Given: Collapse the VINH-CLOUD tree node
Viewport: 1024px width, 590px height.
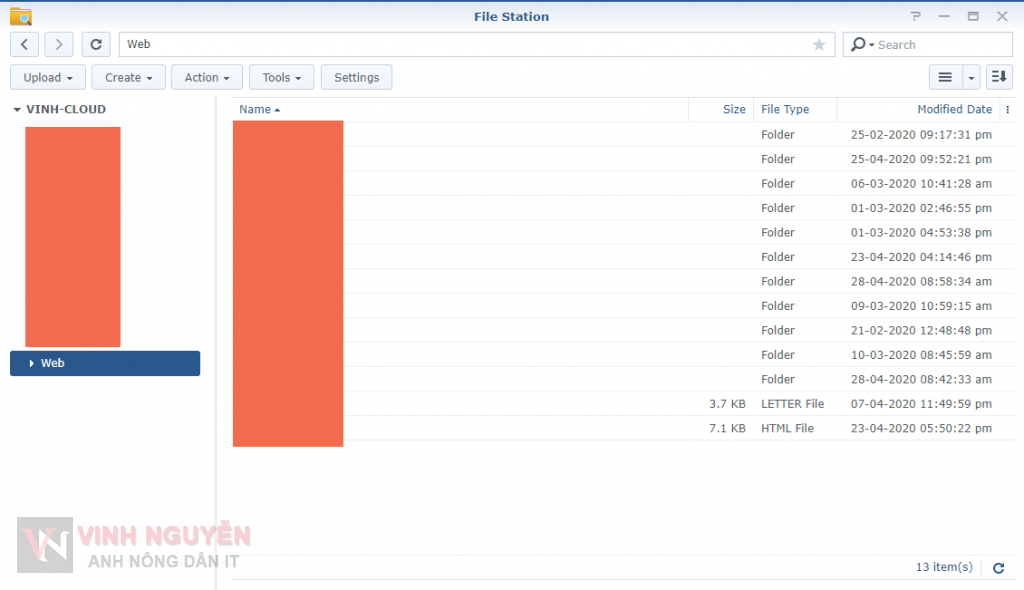Looking at the screenshot, I should 17,110.
